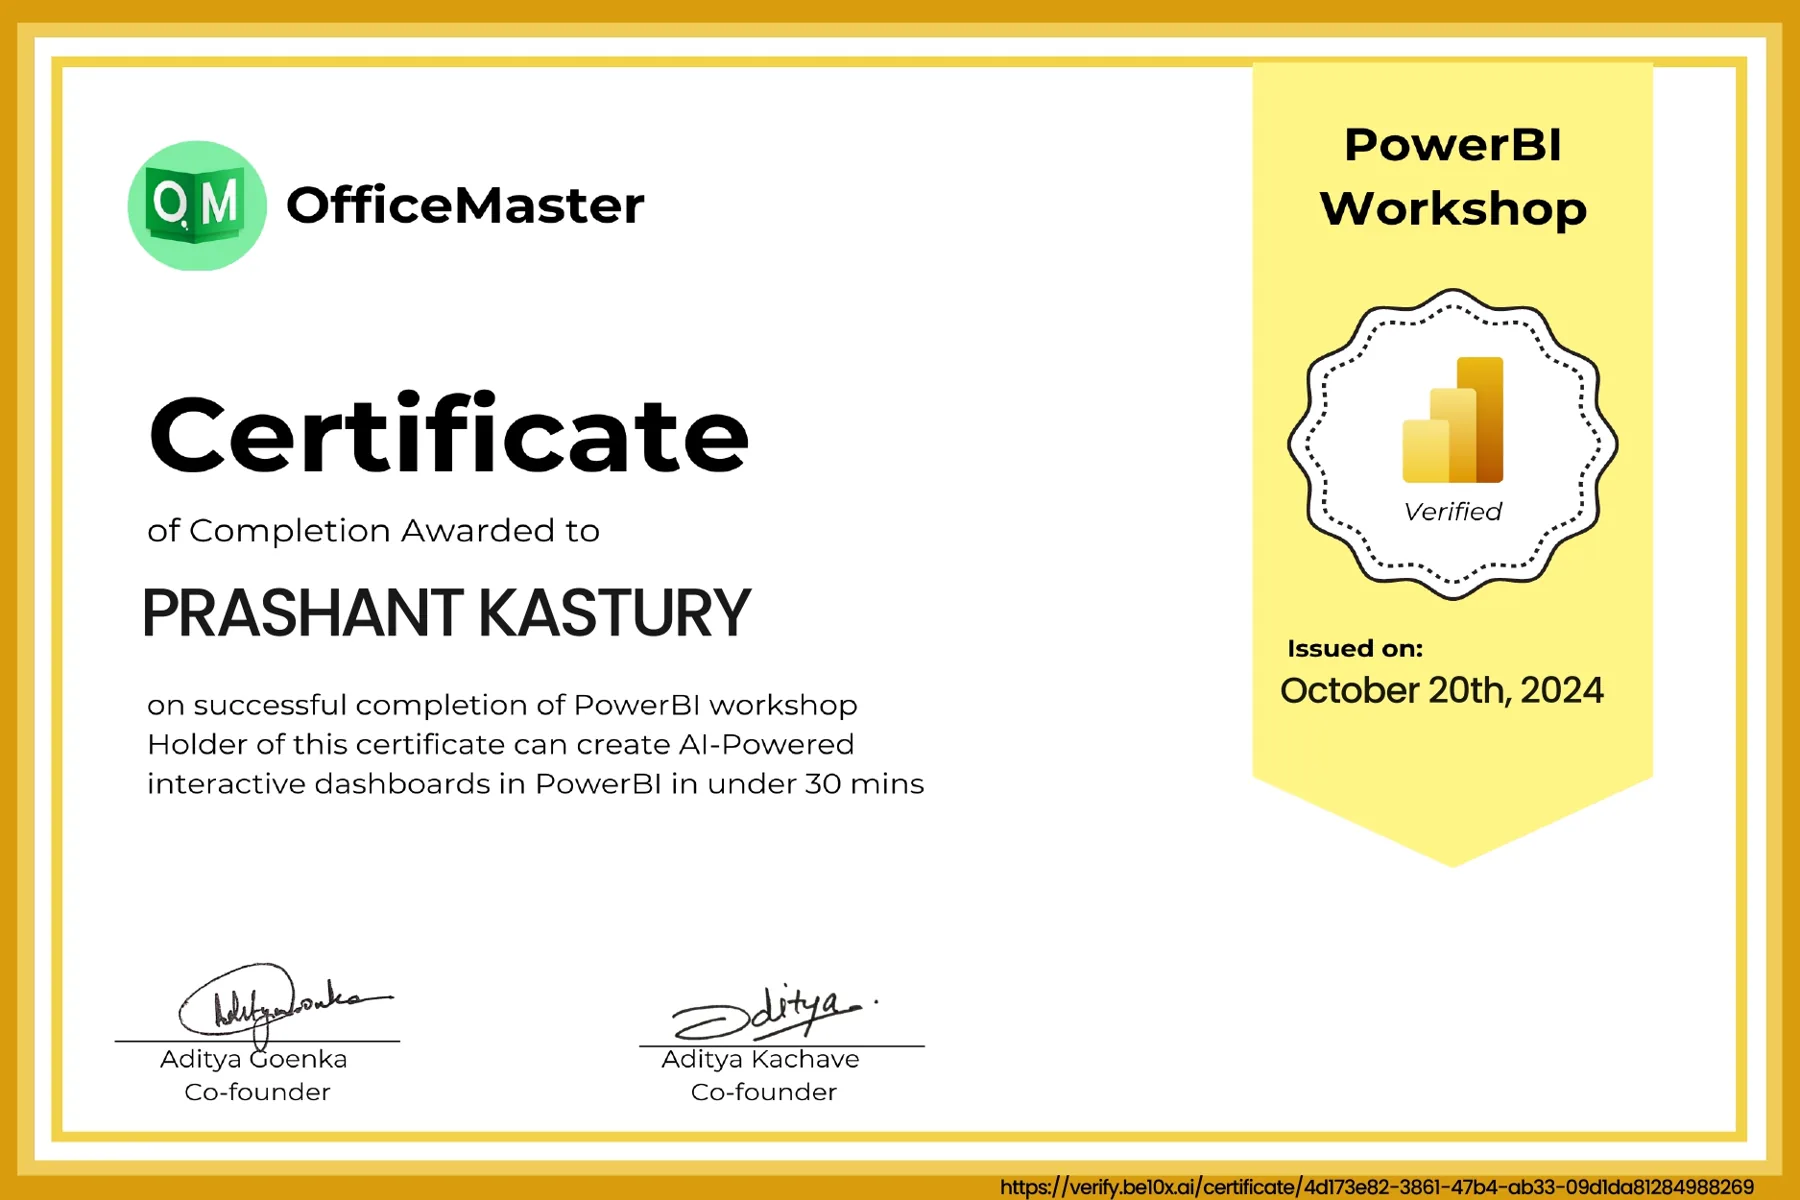Click 'interactive dashboards in PowerBI in under 30 mins' line
1800x1200 pixels.
tap(535, 783)
